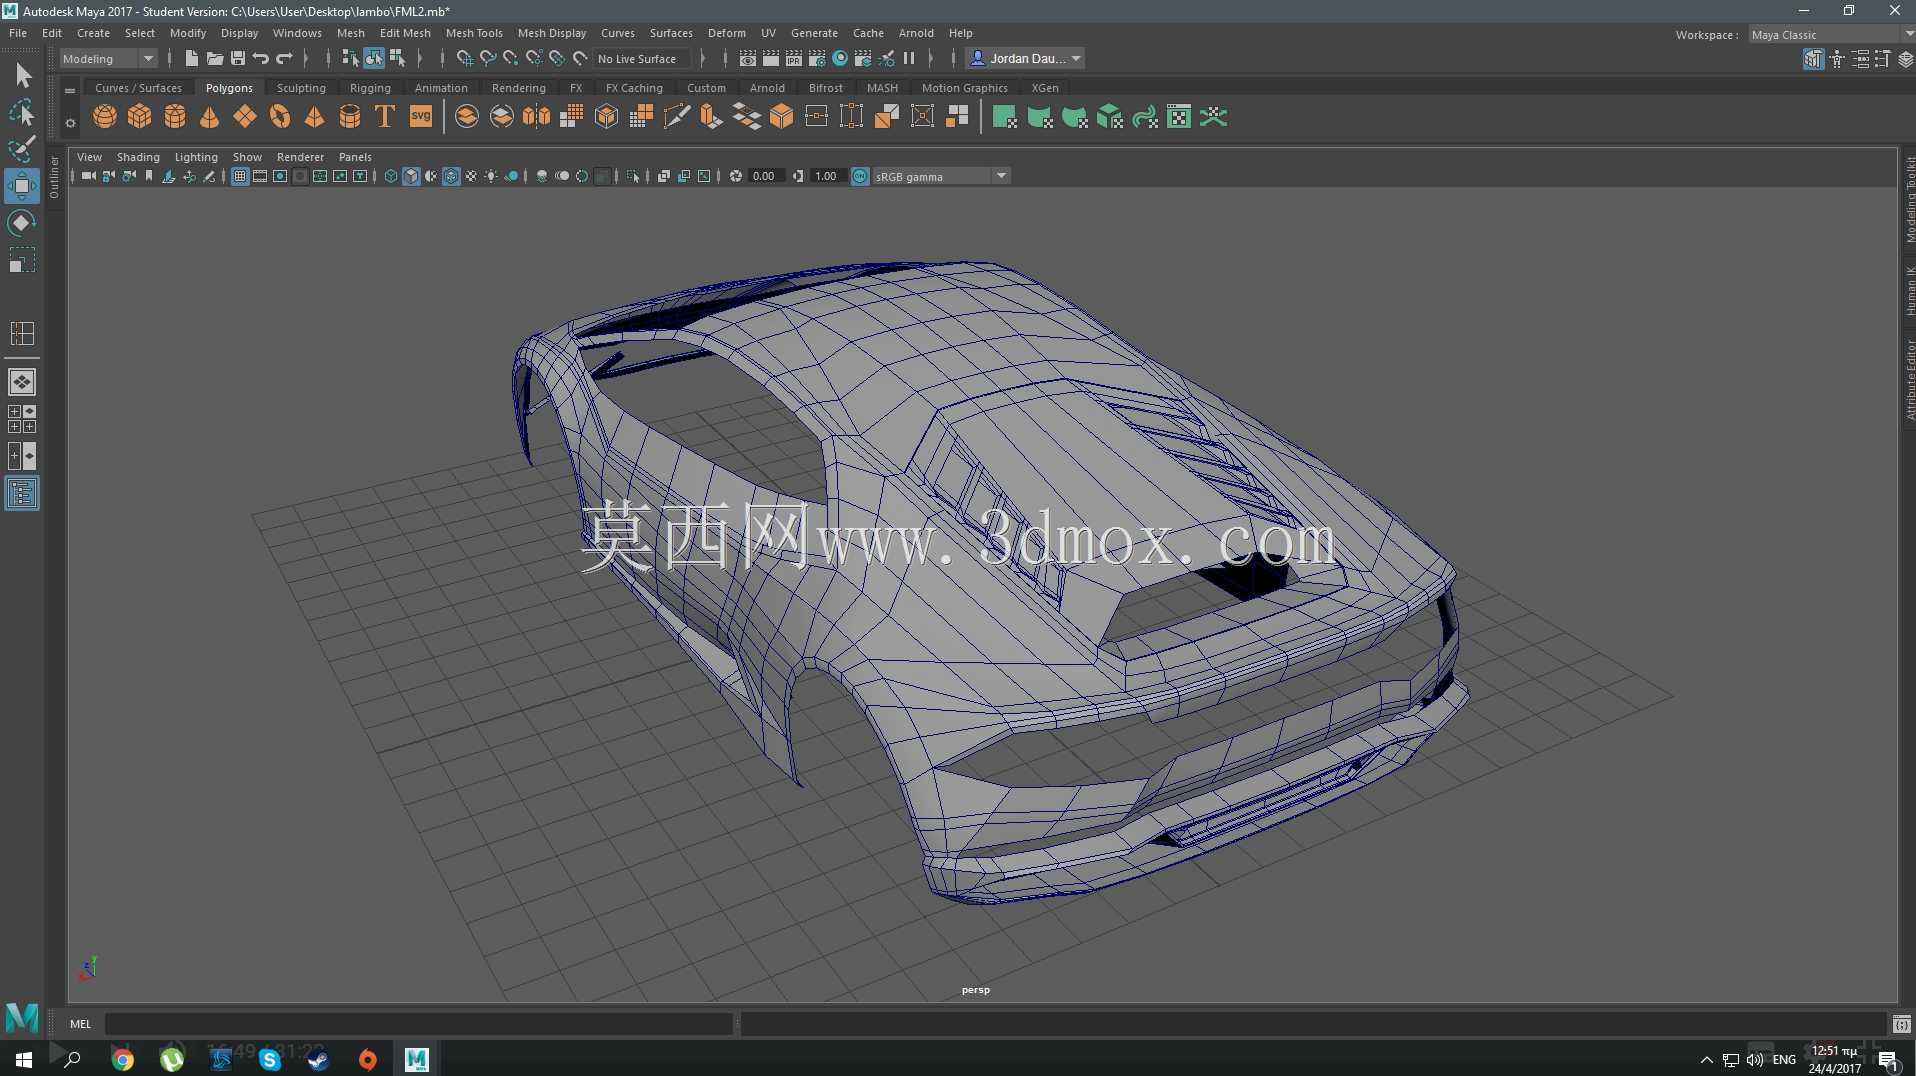Click the Undo arrow icon
Viewport: 1916px width, 1076px height.
click(261, 58)
